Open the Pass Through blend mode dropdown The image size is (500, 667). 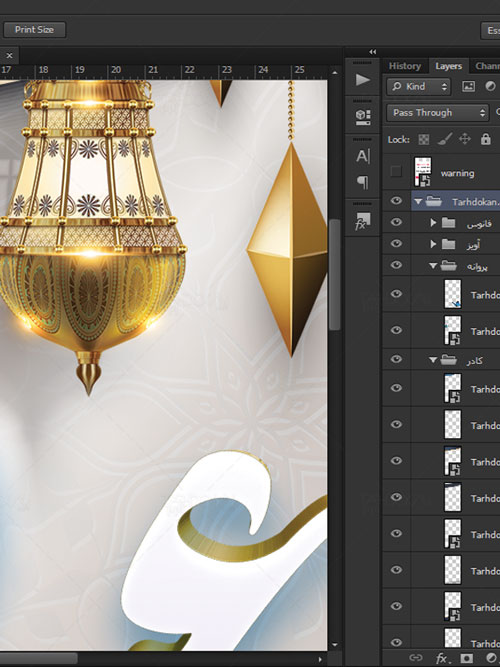tap(438, 113)
